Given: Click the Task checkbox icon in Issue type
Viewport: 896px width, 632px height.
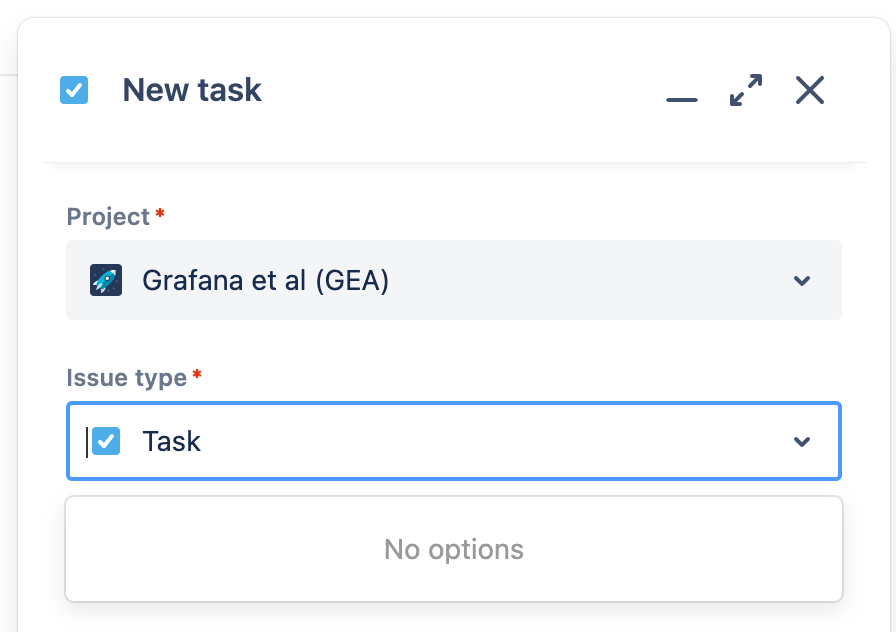Looking at the screenshot, I should pos(106,441).
